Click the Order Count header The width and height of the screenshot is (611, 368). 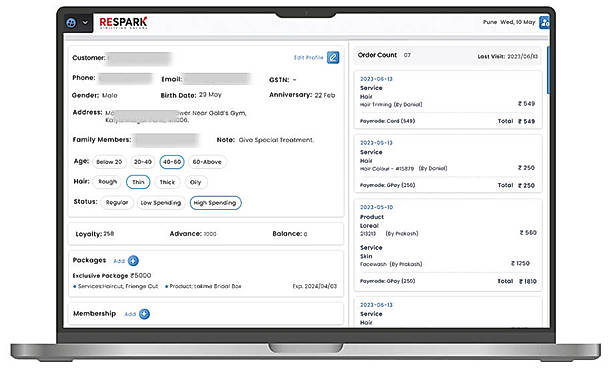point(377,55)
